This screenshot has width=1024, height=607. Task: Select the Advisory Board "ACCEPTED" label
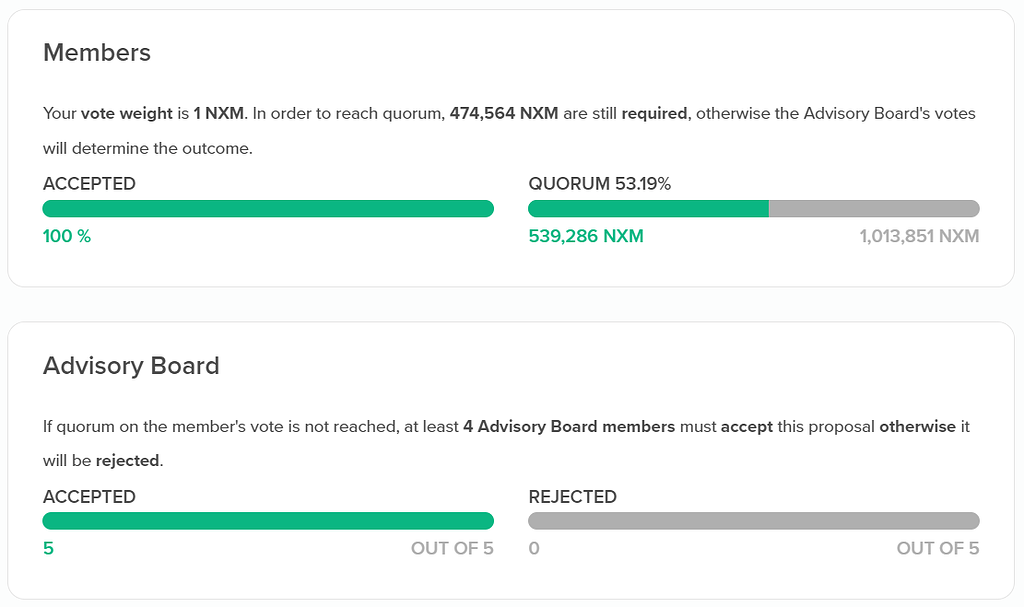tap(89, 497)
